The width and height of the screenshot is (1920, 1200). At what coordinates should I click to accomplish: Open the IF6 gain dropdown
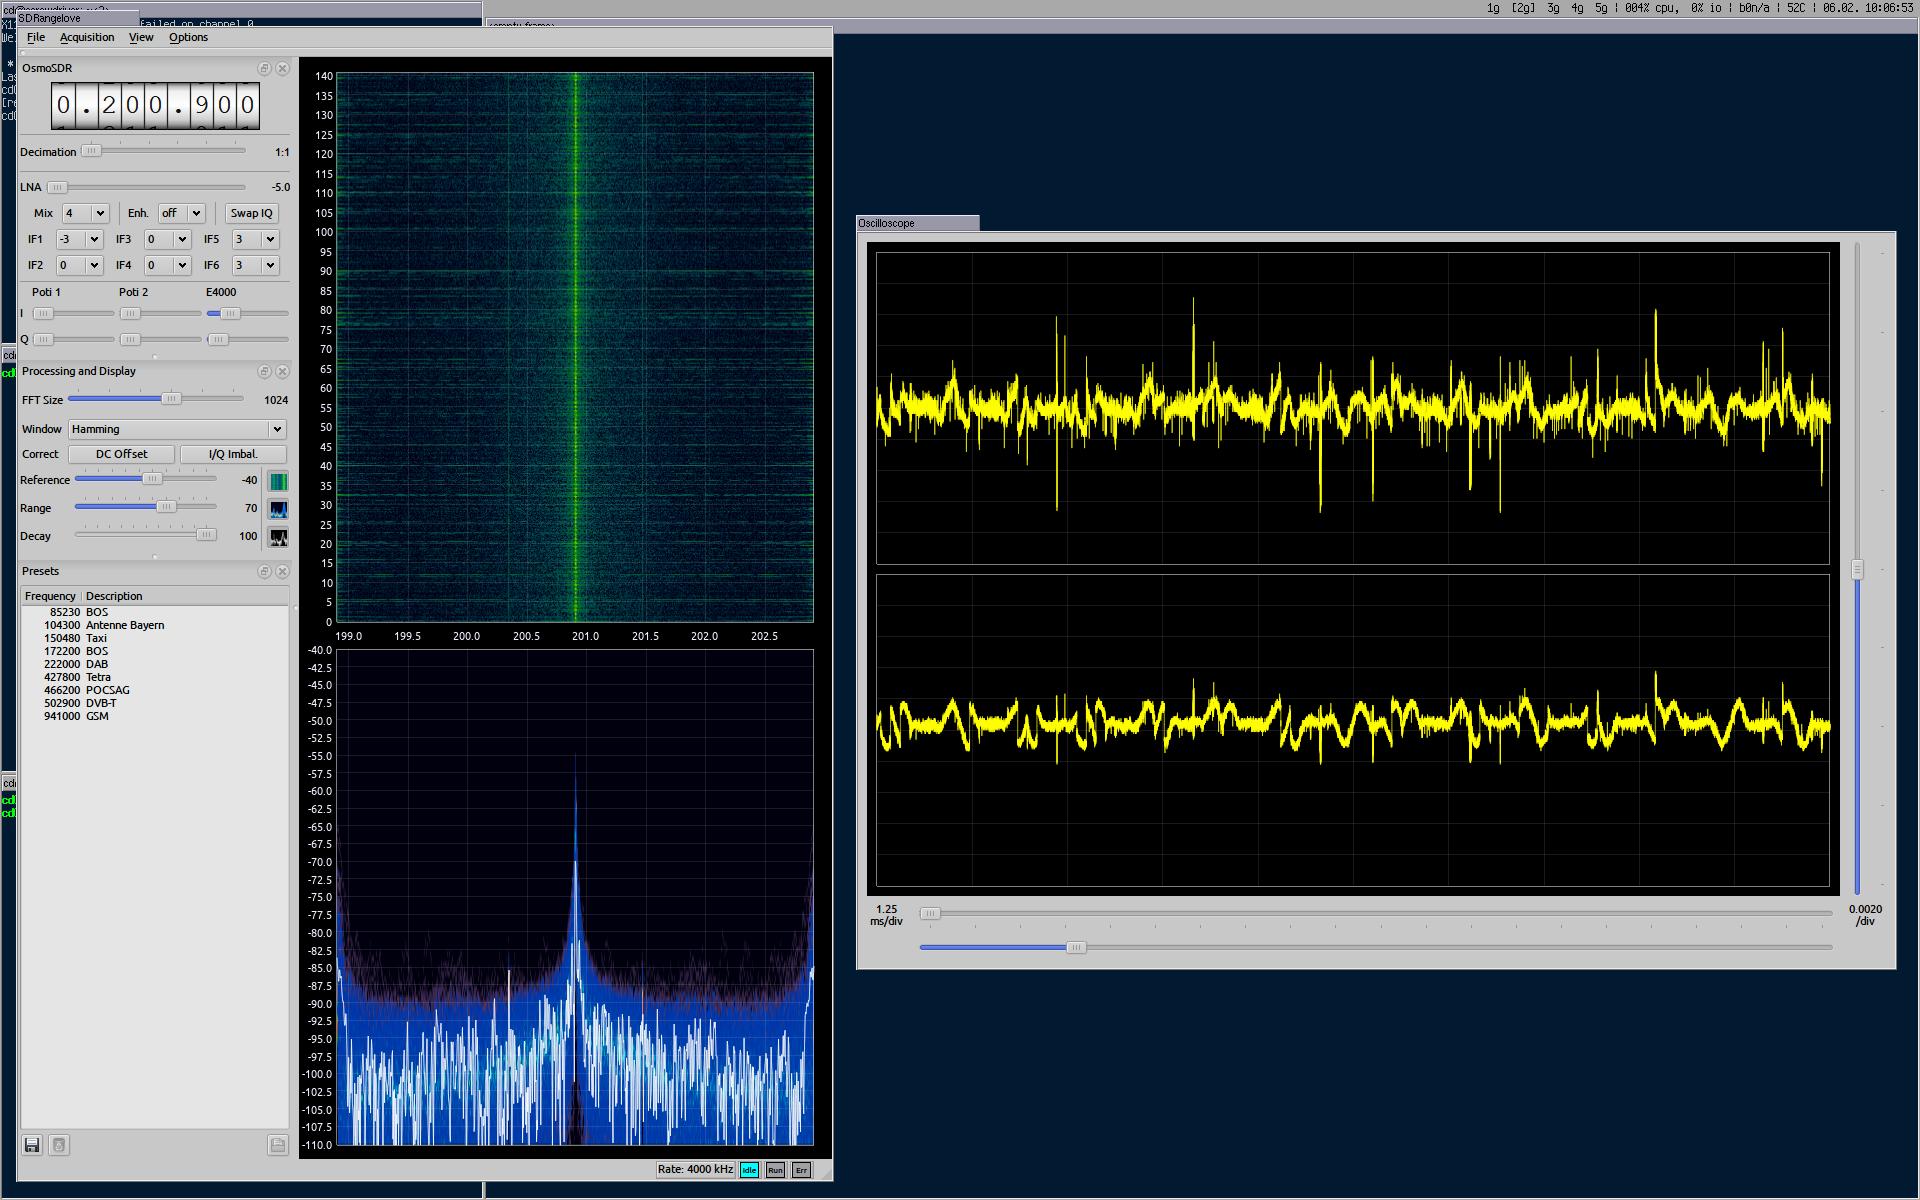(255, 265)
